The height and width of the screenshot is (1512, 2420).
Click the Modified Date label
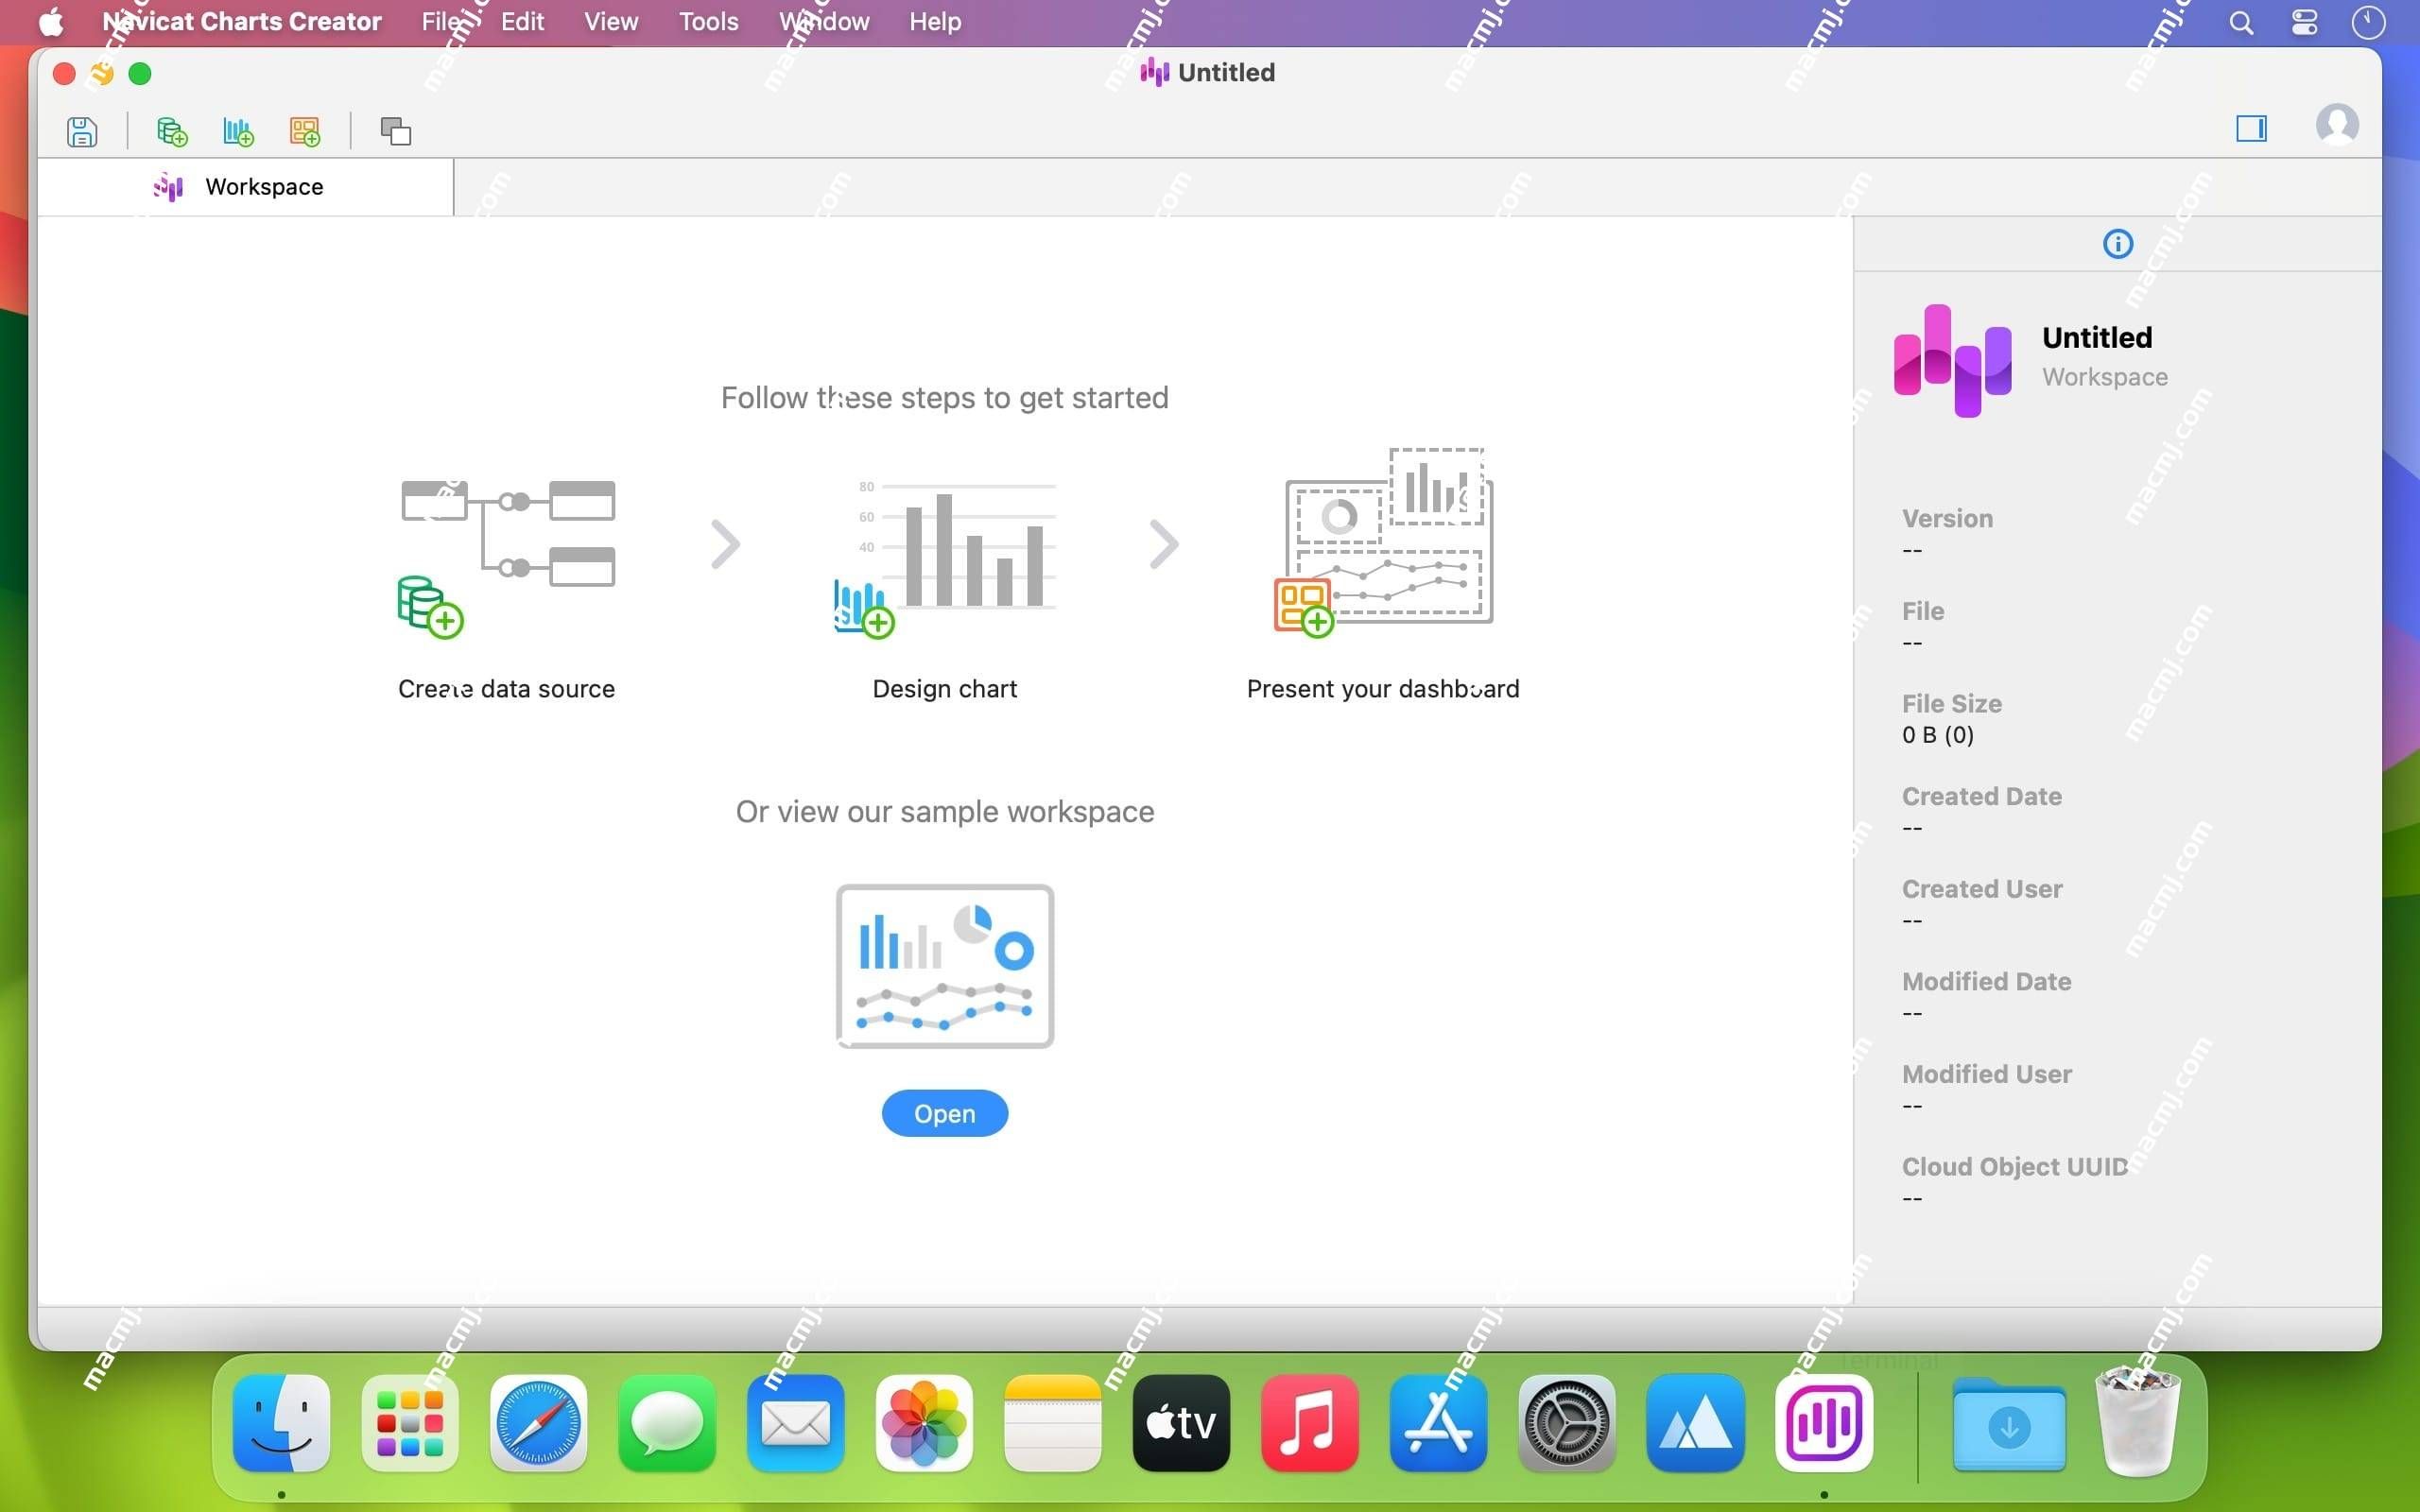1986,981
